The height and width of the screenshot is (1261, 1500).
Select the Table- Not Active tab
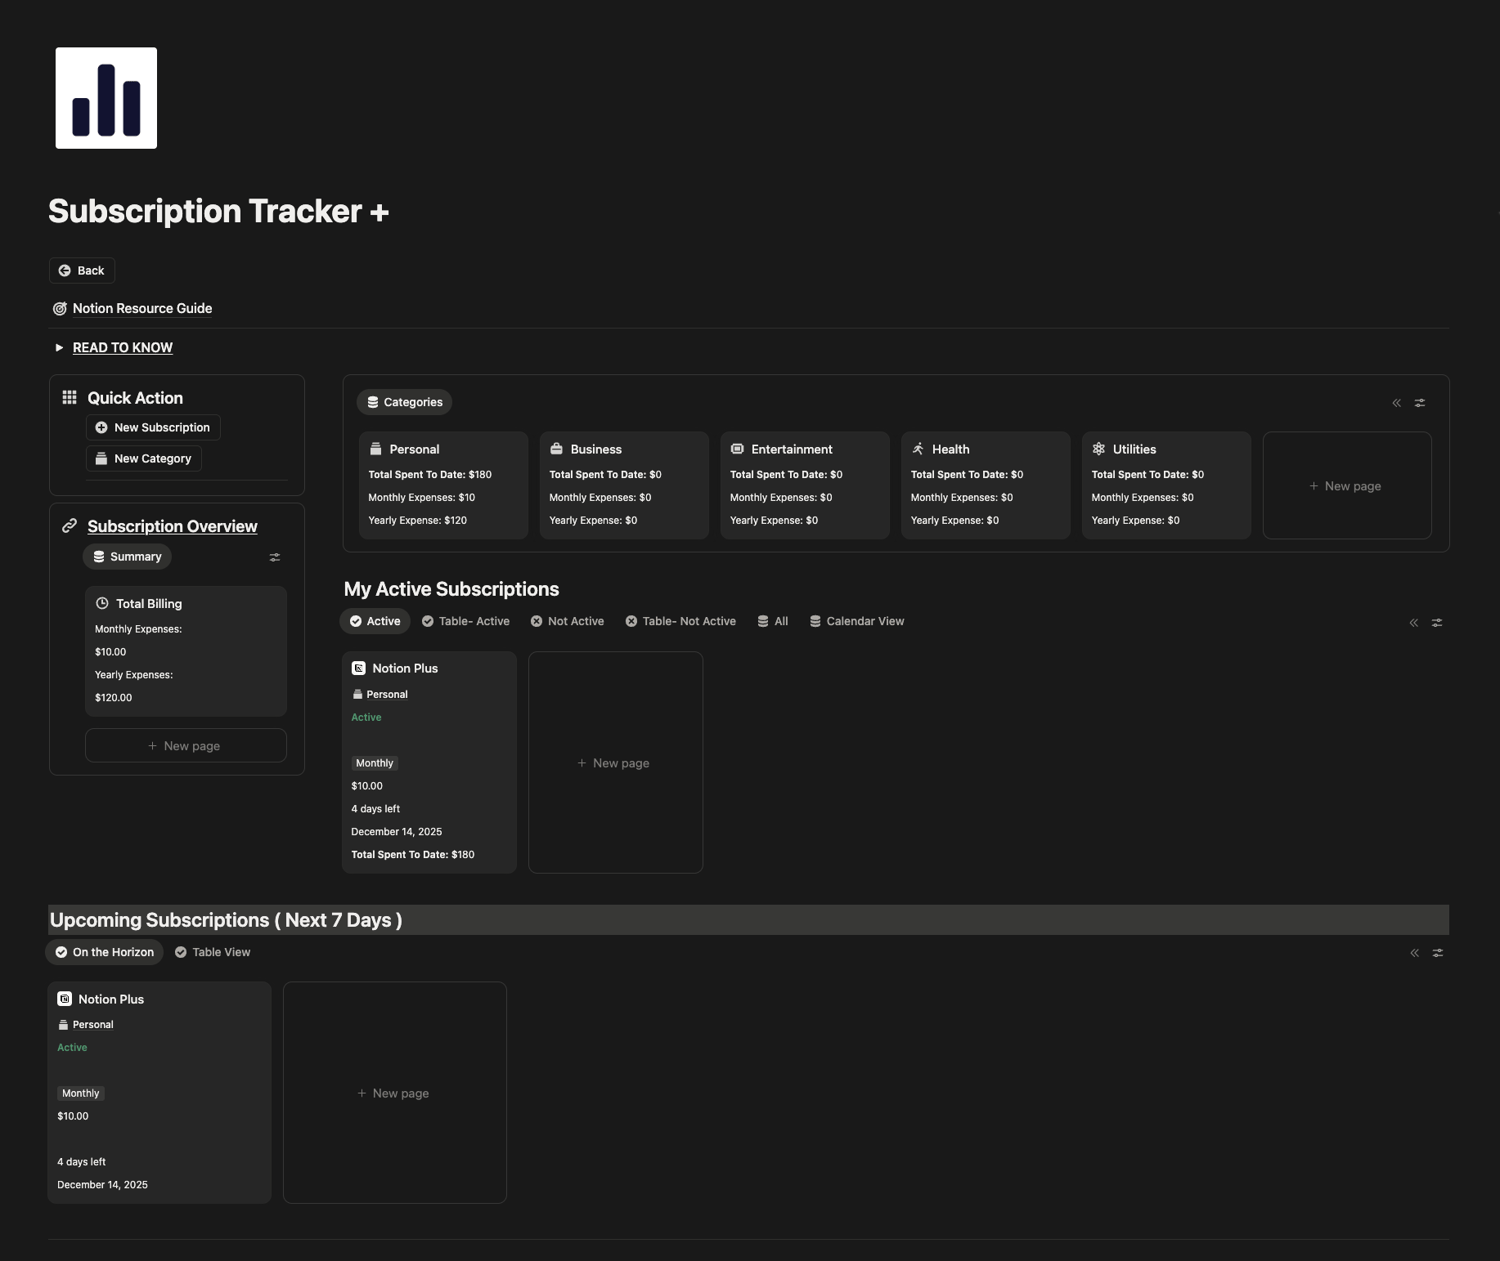pyautogui.click(x=680, y=621)
